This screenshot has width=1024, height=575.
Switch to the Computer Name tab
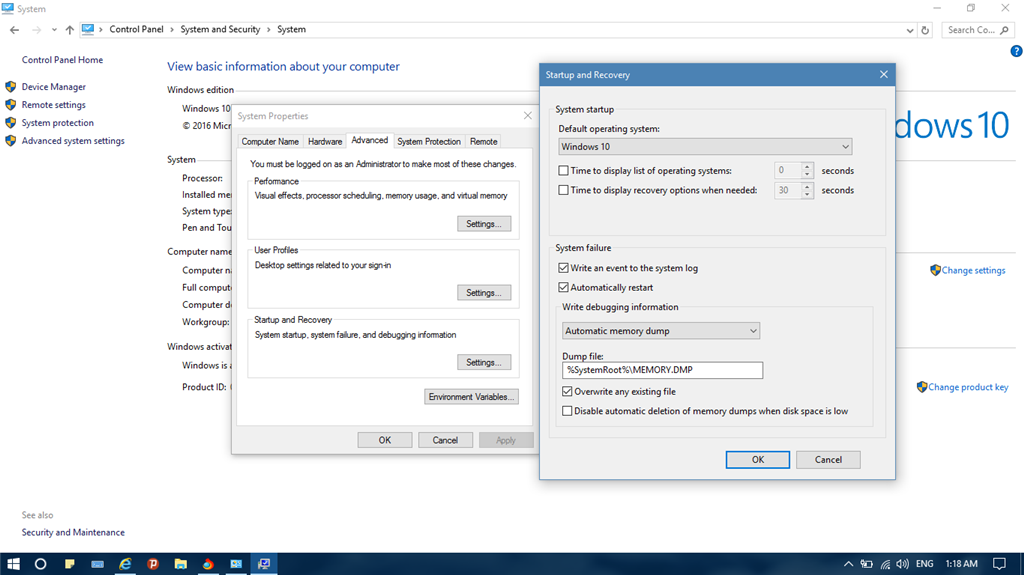270,141
